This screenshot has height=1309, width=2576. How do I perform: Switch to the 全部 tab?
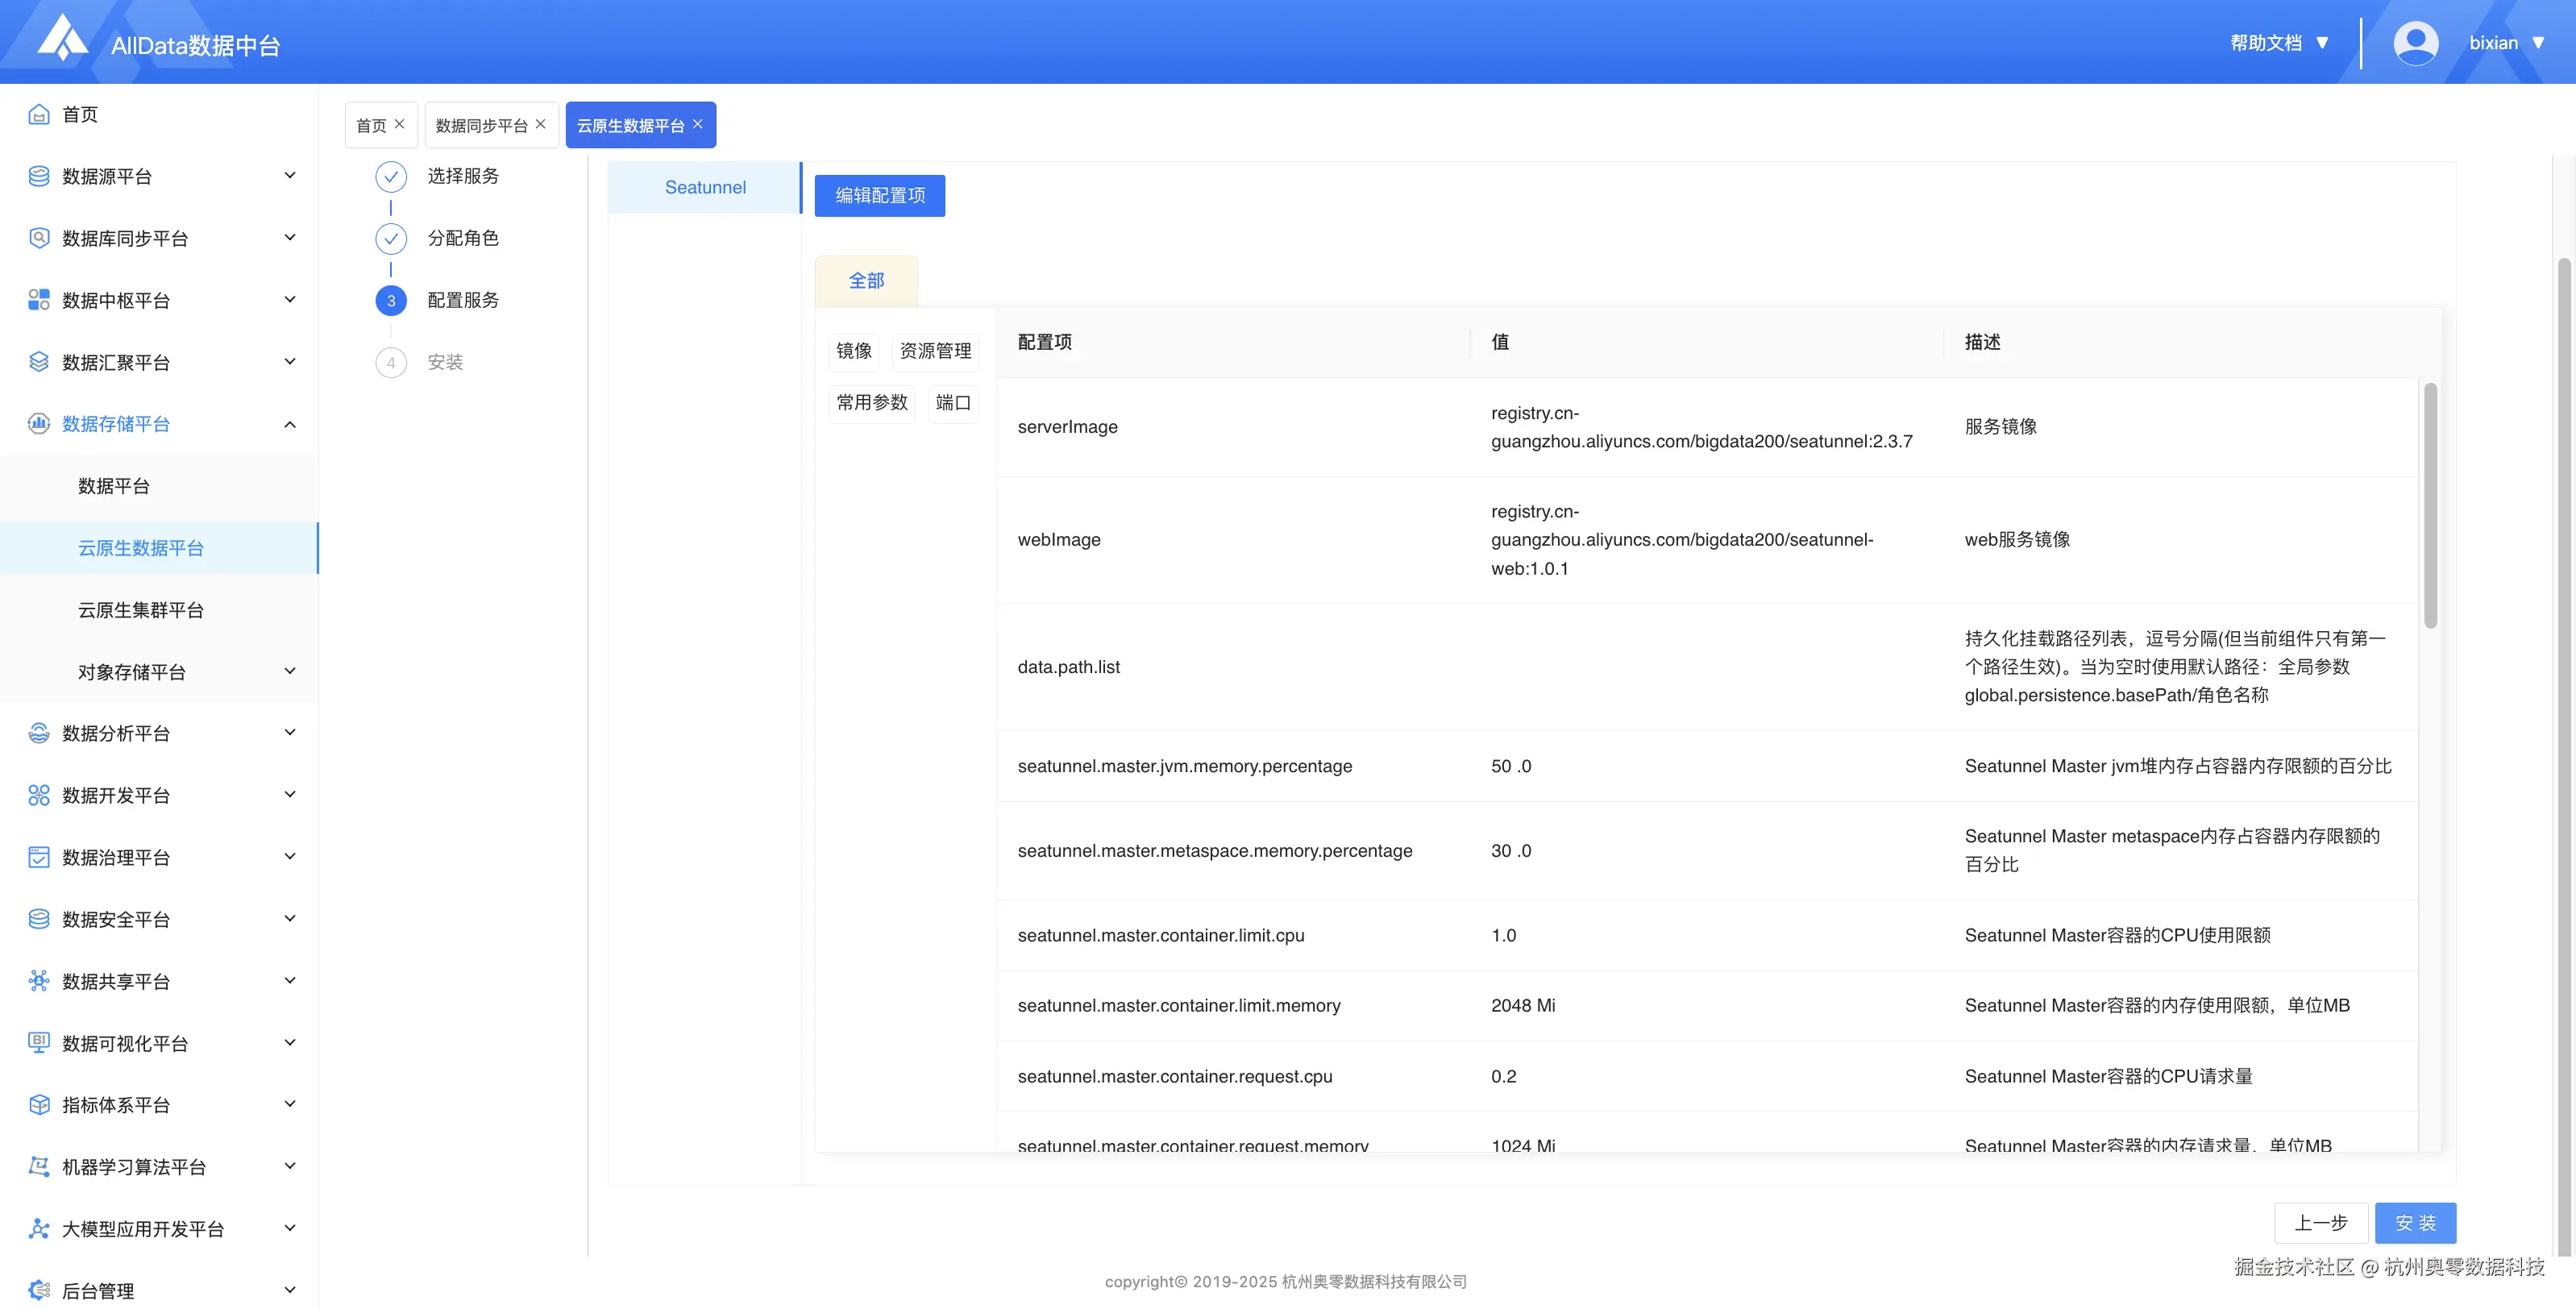[x=866, y=281]
